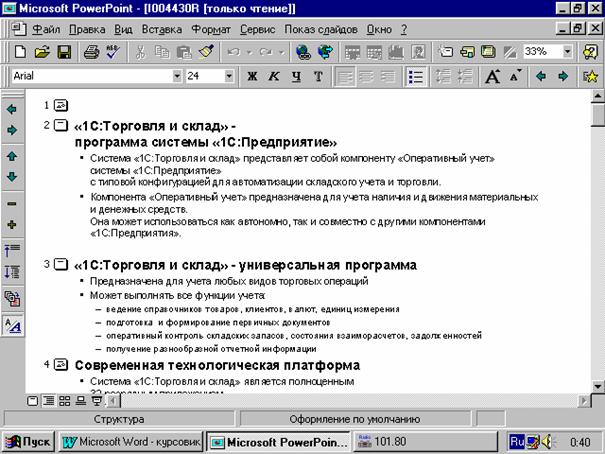Open the Arial font name dropdown

[177, 76]
